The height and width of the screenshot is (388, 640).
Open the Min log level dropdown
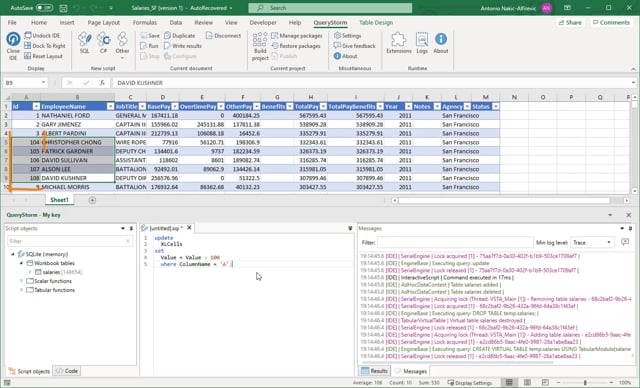click(x=592, y=242)
